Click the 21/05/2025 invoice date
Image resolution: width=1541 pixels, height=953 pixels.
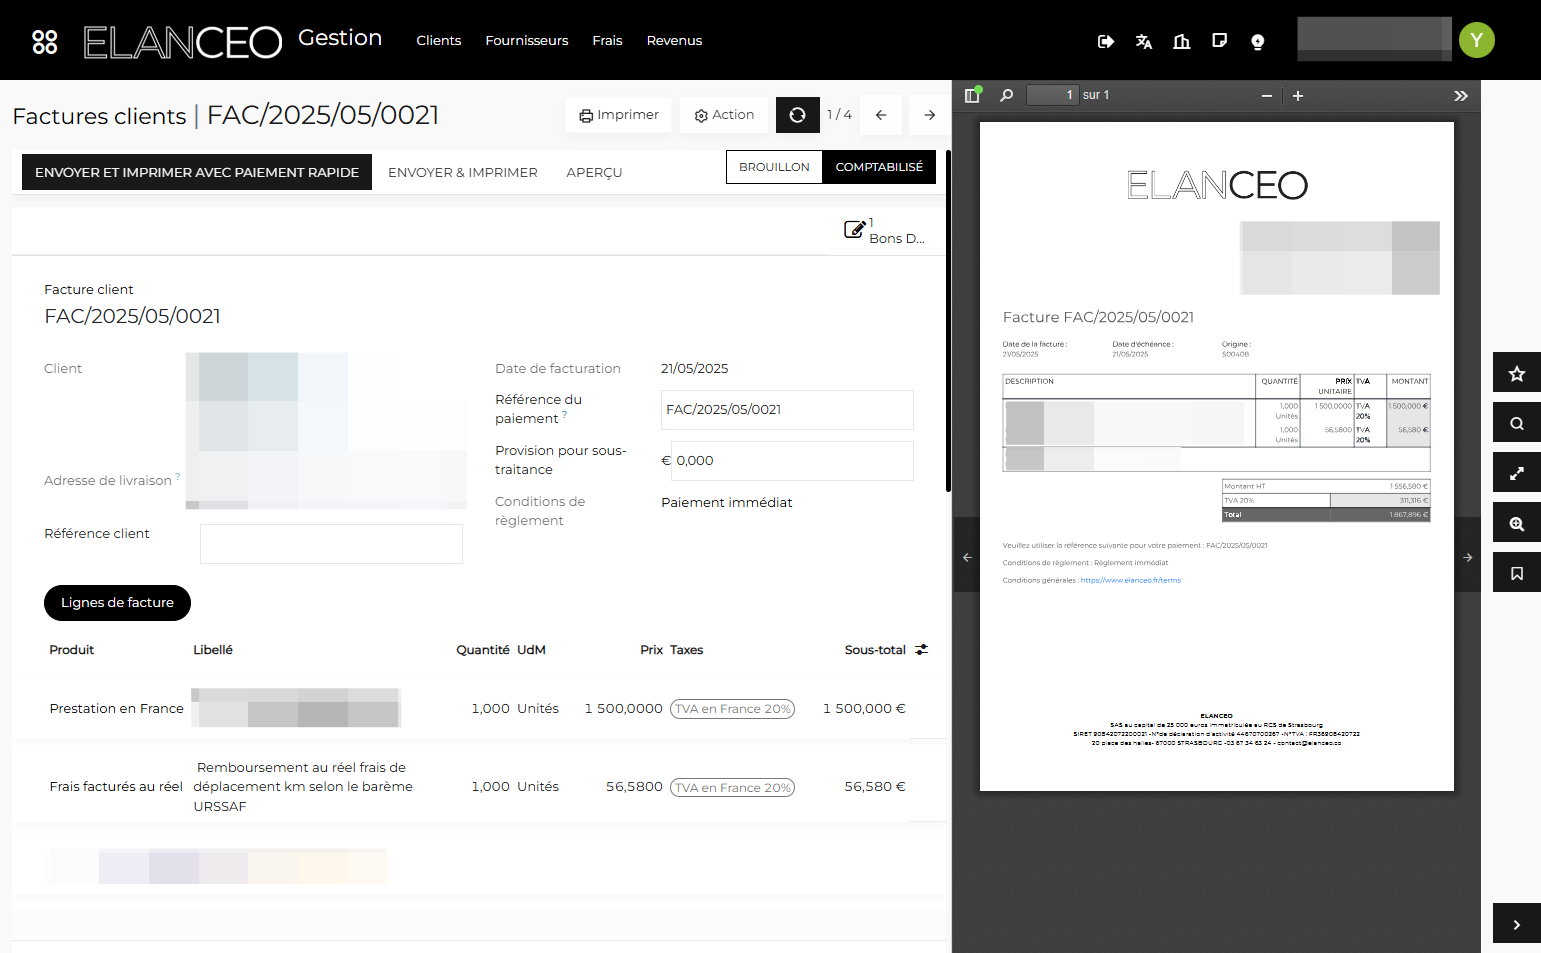(x=694, y=369)
